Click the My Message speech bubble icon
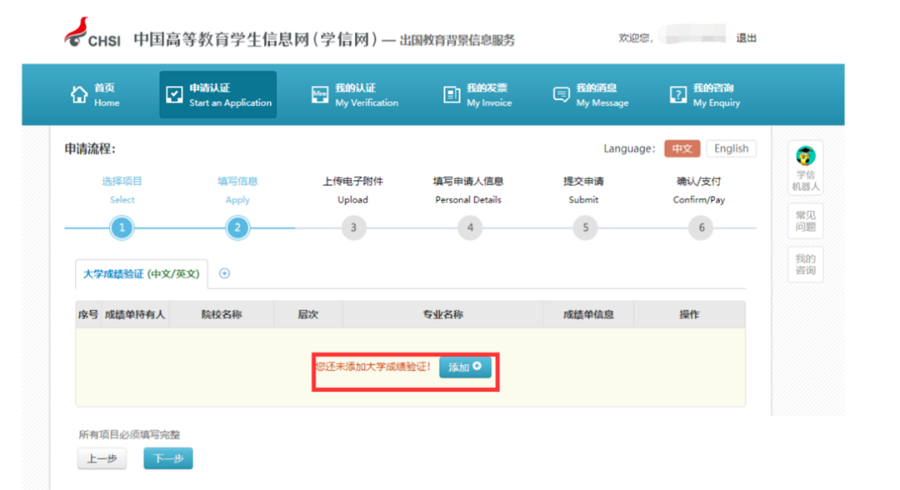This screenshot has width=900, height=490. (561, 94)
